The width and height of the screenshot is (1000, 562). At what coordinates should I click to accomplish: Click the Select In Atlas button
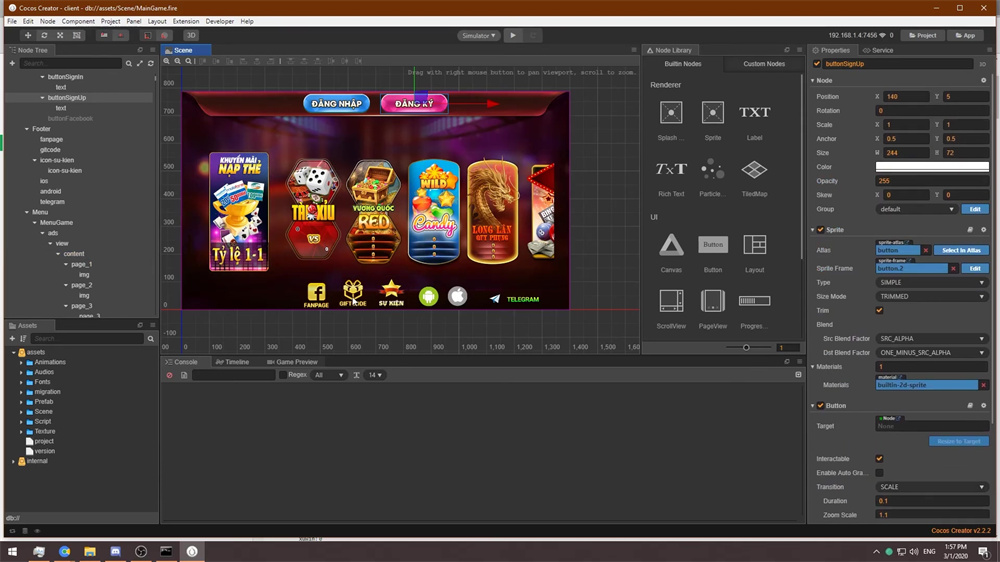coord(961,250)
